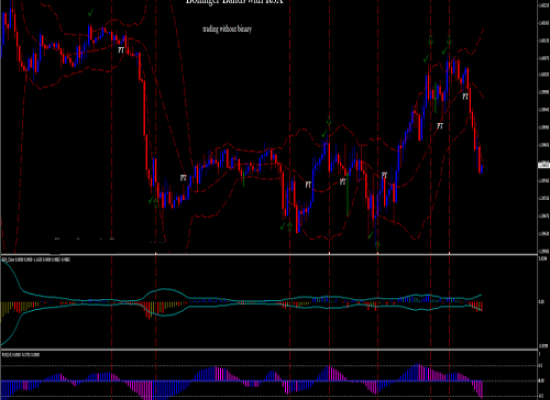Click the Bollinger Bands chart title text
This screenshot has height=400, width=550.
234,2
